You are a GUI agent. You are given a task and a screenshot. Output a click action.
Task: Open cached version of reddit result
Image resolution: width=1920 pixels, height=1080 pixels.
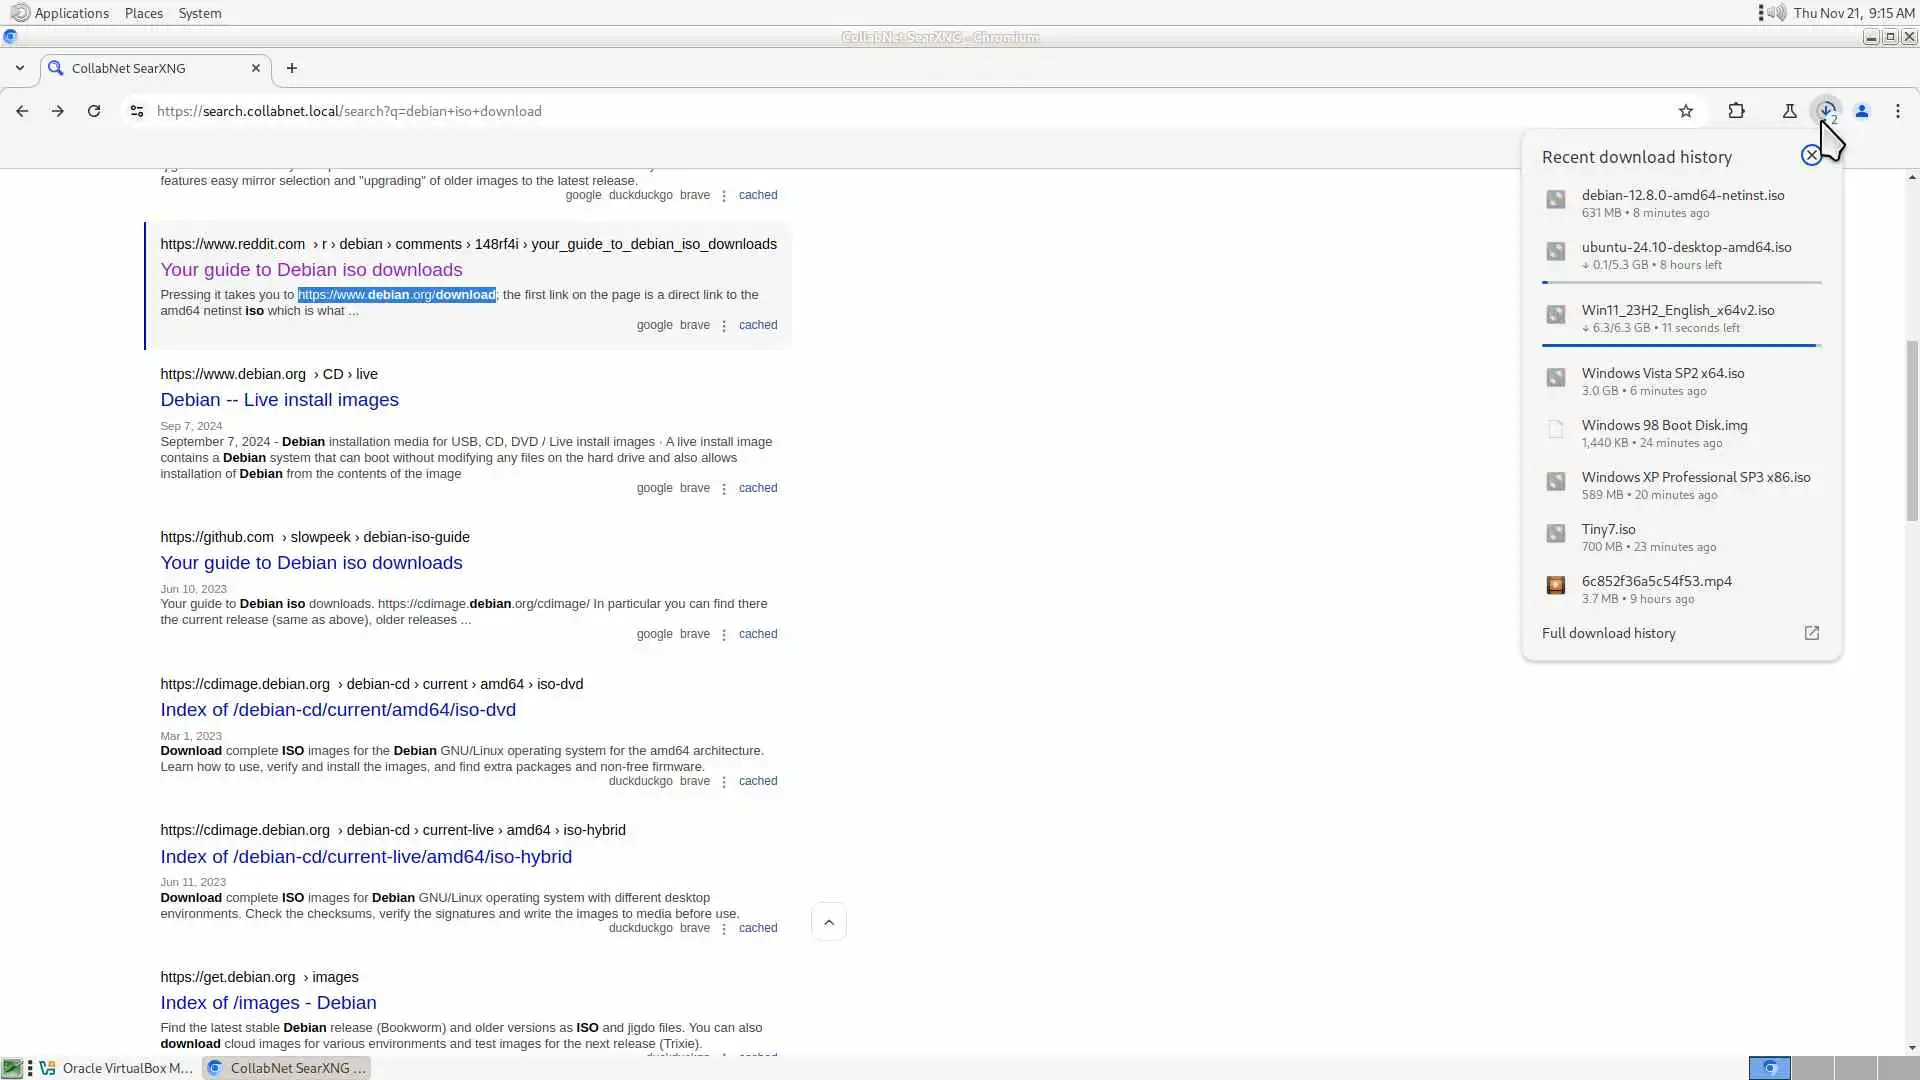click(757, 325)
